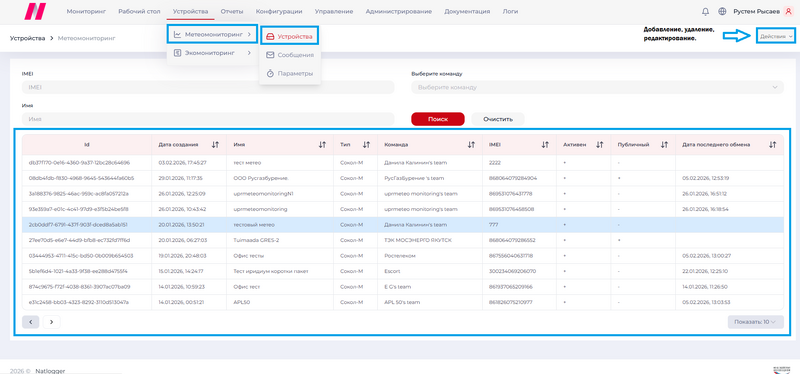The height and width of the screenshot is (374, 800).
Task: Click last exchange date "05.02.2026, 12:53:19"
Action: pyautogui.click(x=730, y=178)
